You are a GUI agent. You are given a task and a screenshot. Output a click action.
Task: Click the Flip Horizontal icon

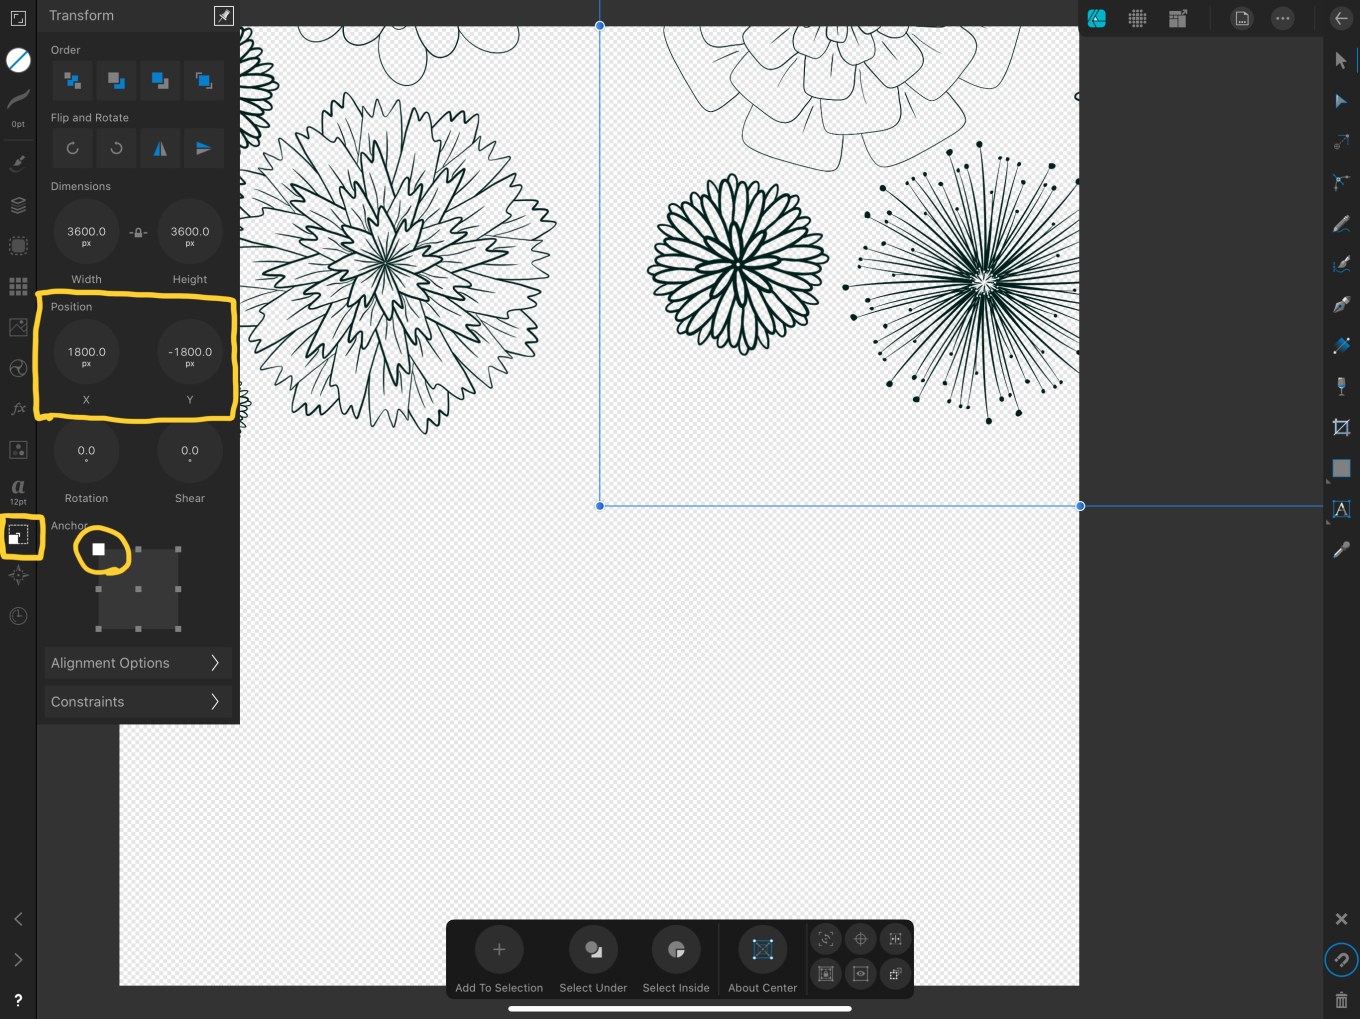click(x=160, y=149)
